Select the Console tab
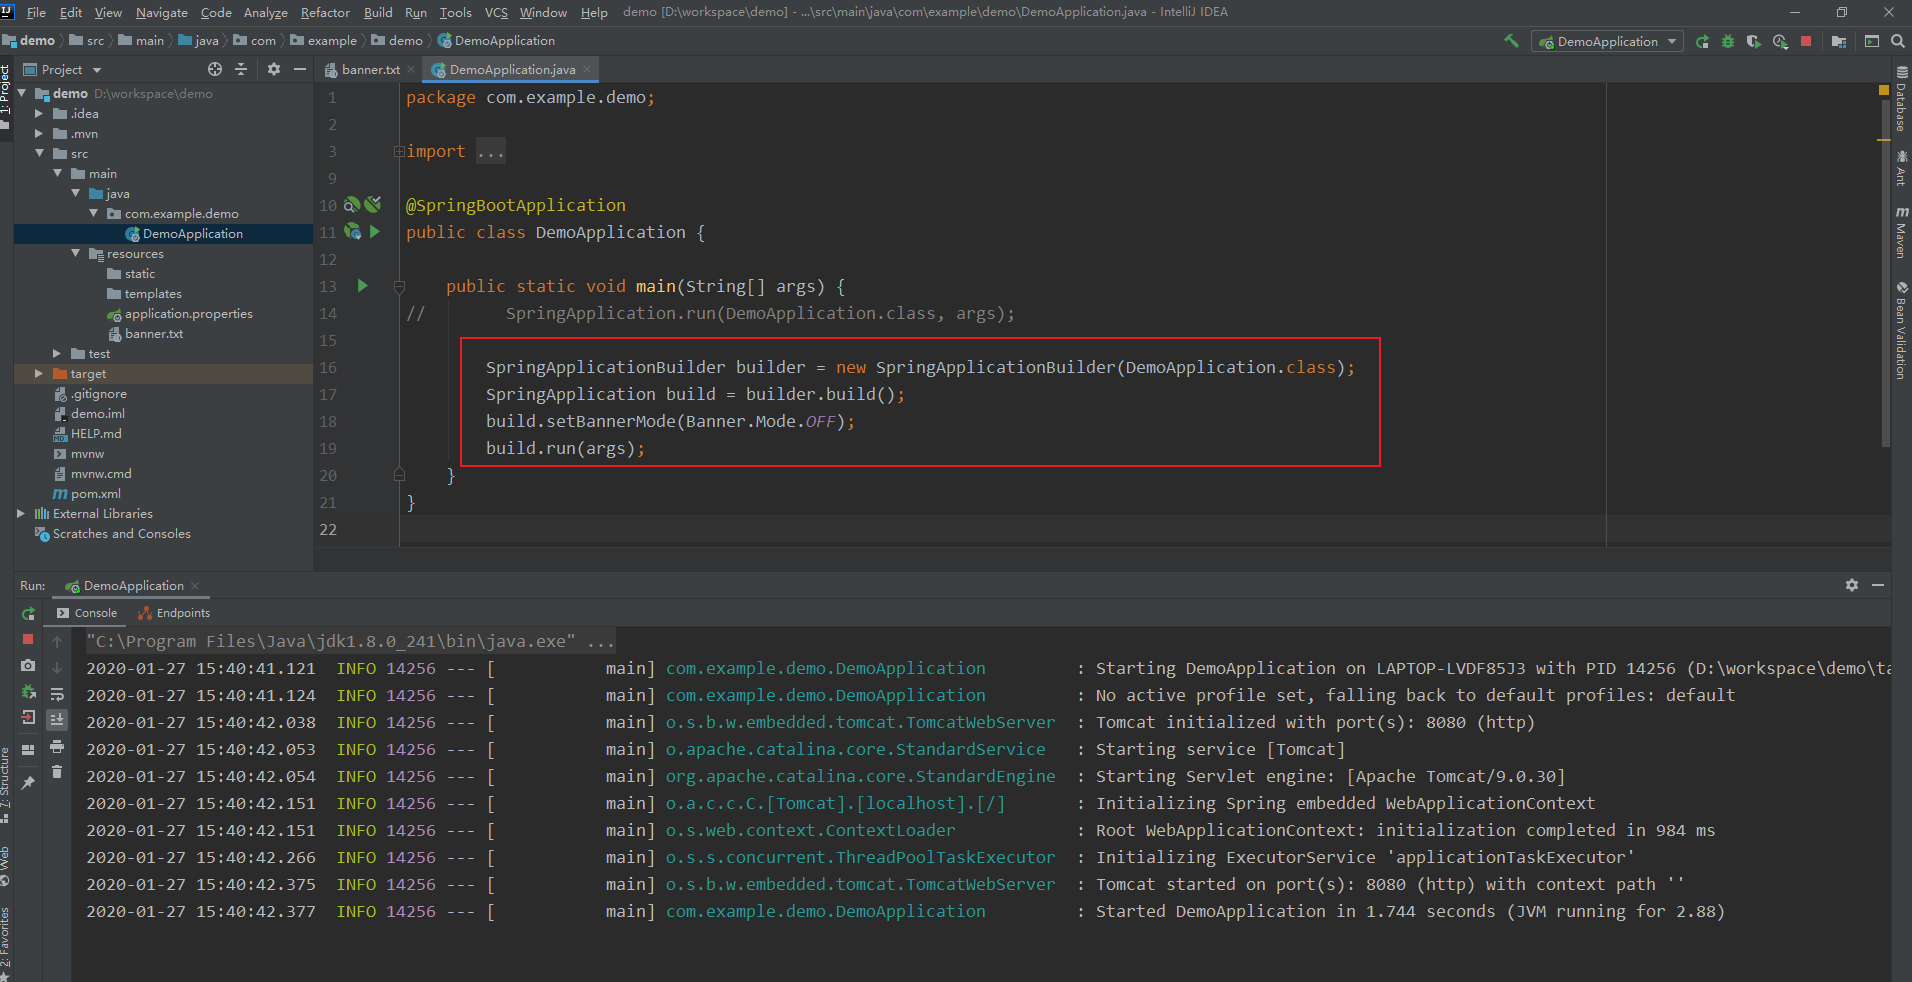The width and height of the screenshot is (1912, 982). [x=87, y=613]
